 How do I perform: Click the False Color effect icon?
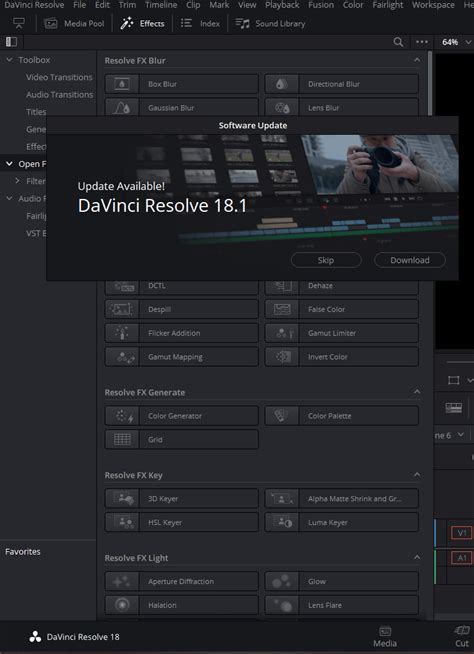tap(282, 309)
